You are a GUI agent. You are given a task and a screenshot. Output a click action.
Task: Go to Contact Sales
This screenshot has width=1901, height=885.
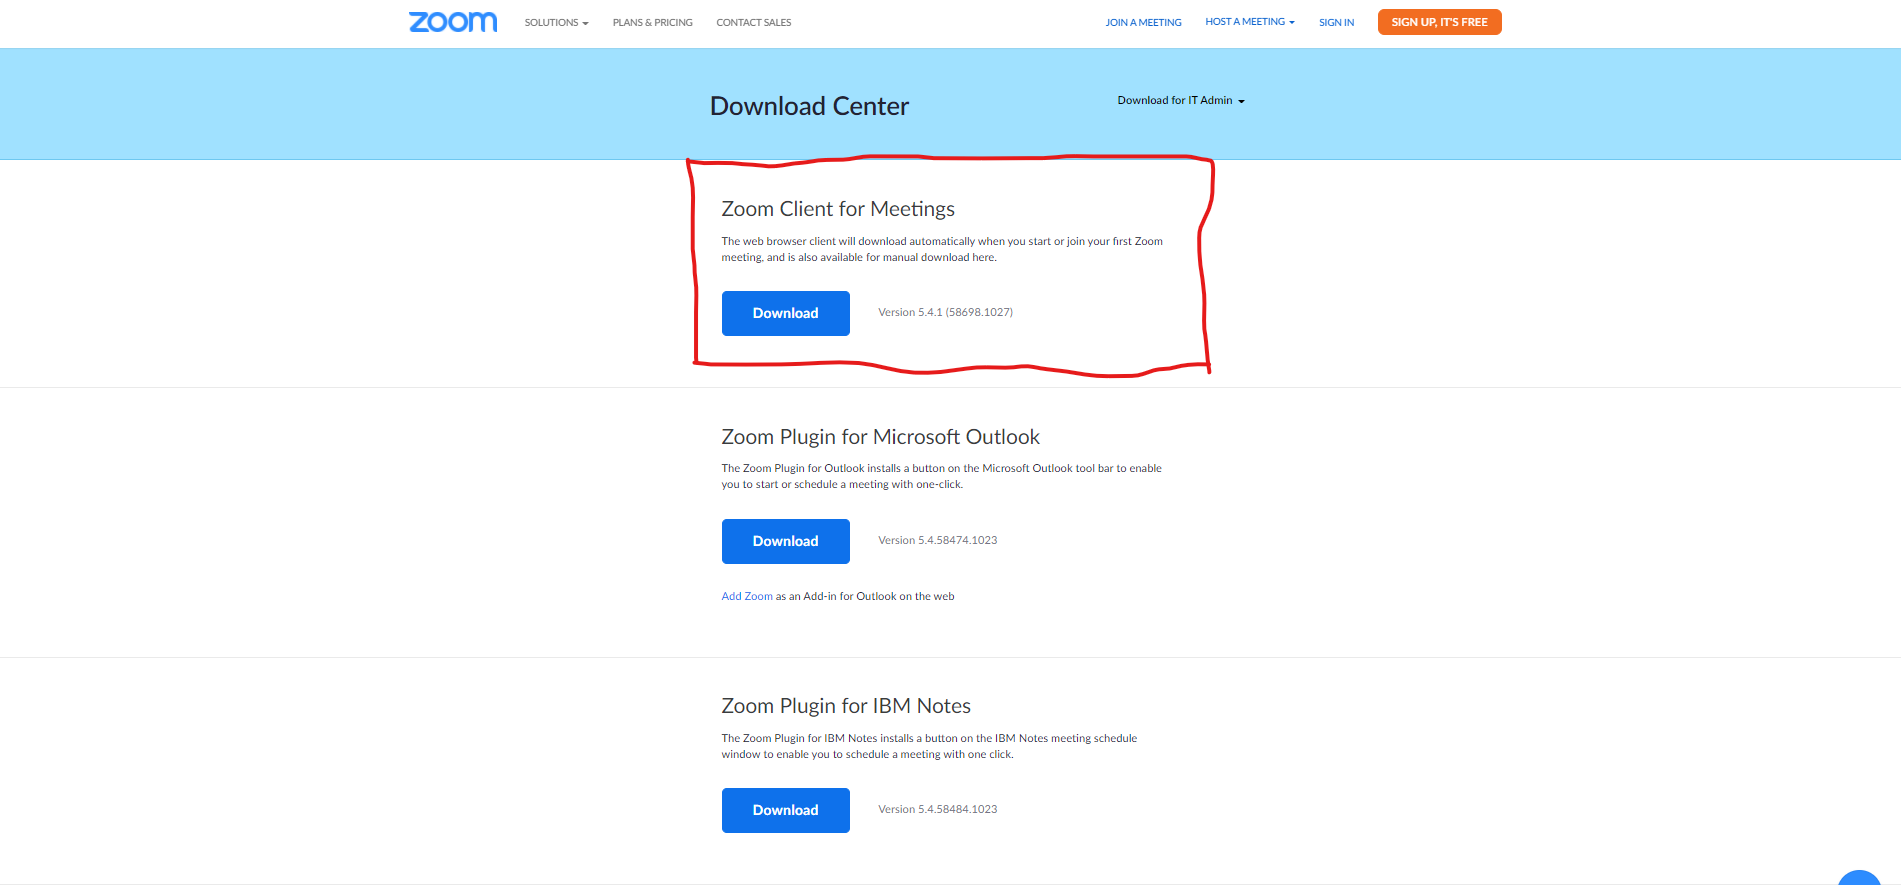tap(753, 22)
